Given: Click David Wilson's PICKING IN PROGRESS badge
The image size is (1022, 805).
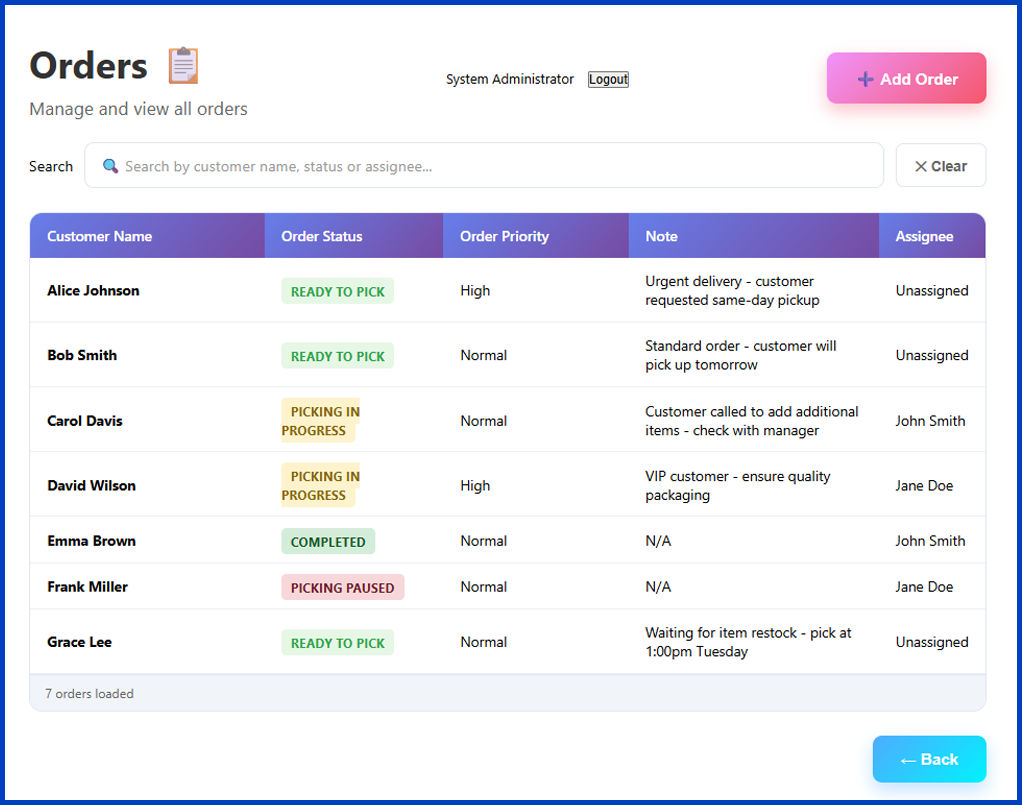Looking at the screenshot, I should (x=320, y=486).
